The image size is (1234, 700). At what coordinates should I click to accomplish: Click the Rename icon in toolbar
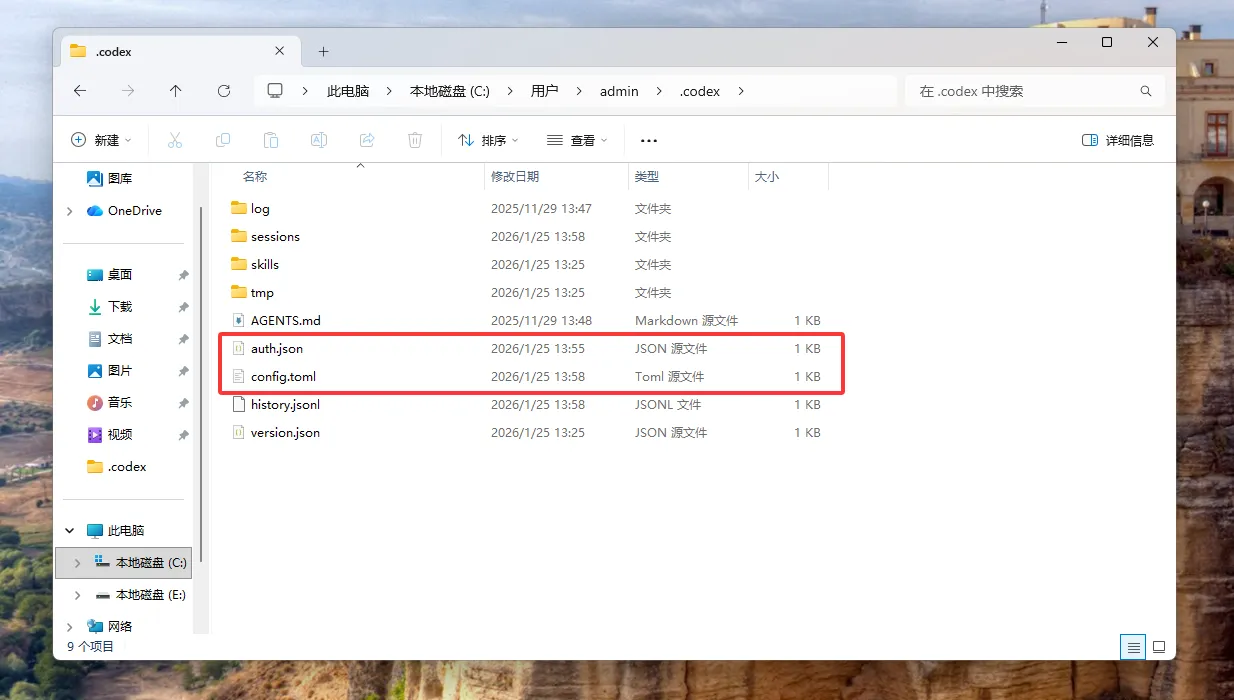coord(319,141)
